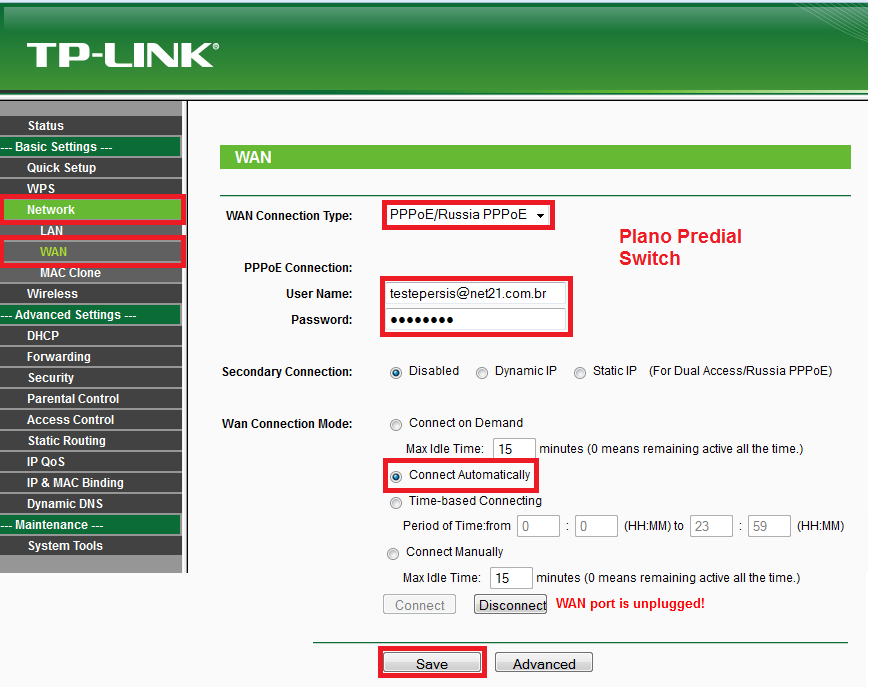Click the Advanced Settings section label
Image resolution: width=885 pixels, height=687 pixels.
[90, 314]
